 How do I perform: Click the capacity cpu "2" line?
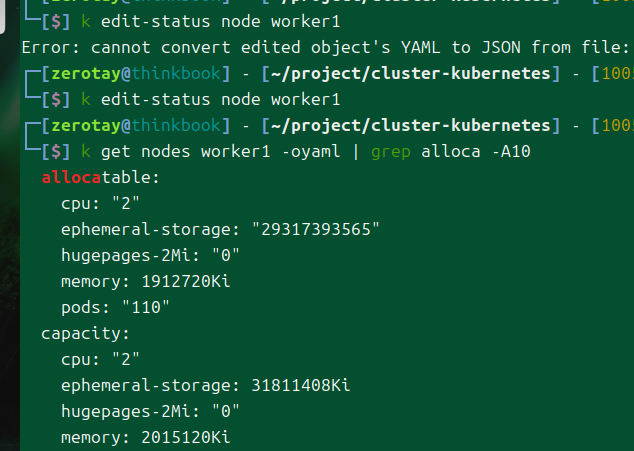click(100, 360)
